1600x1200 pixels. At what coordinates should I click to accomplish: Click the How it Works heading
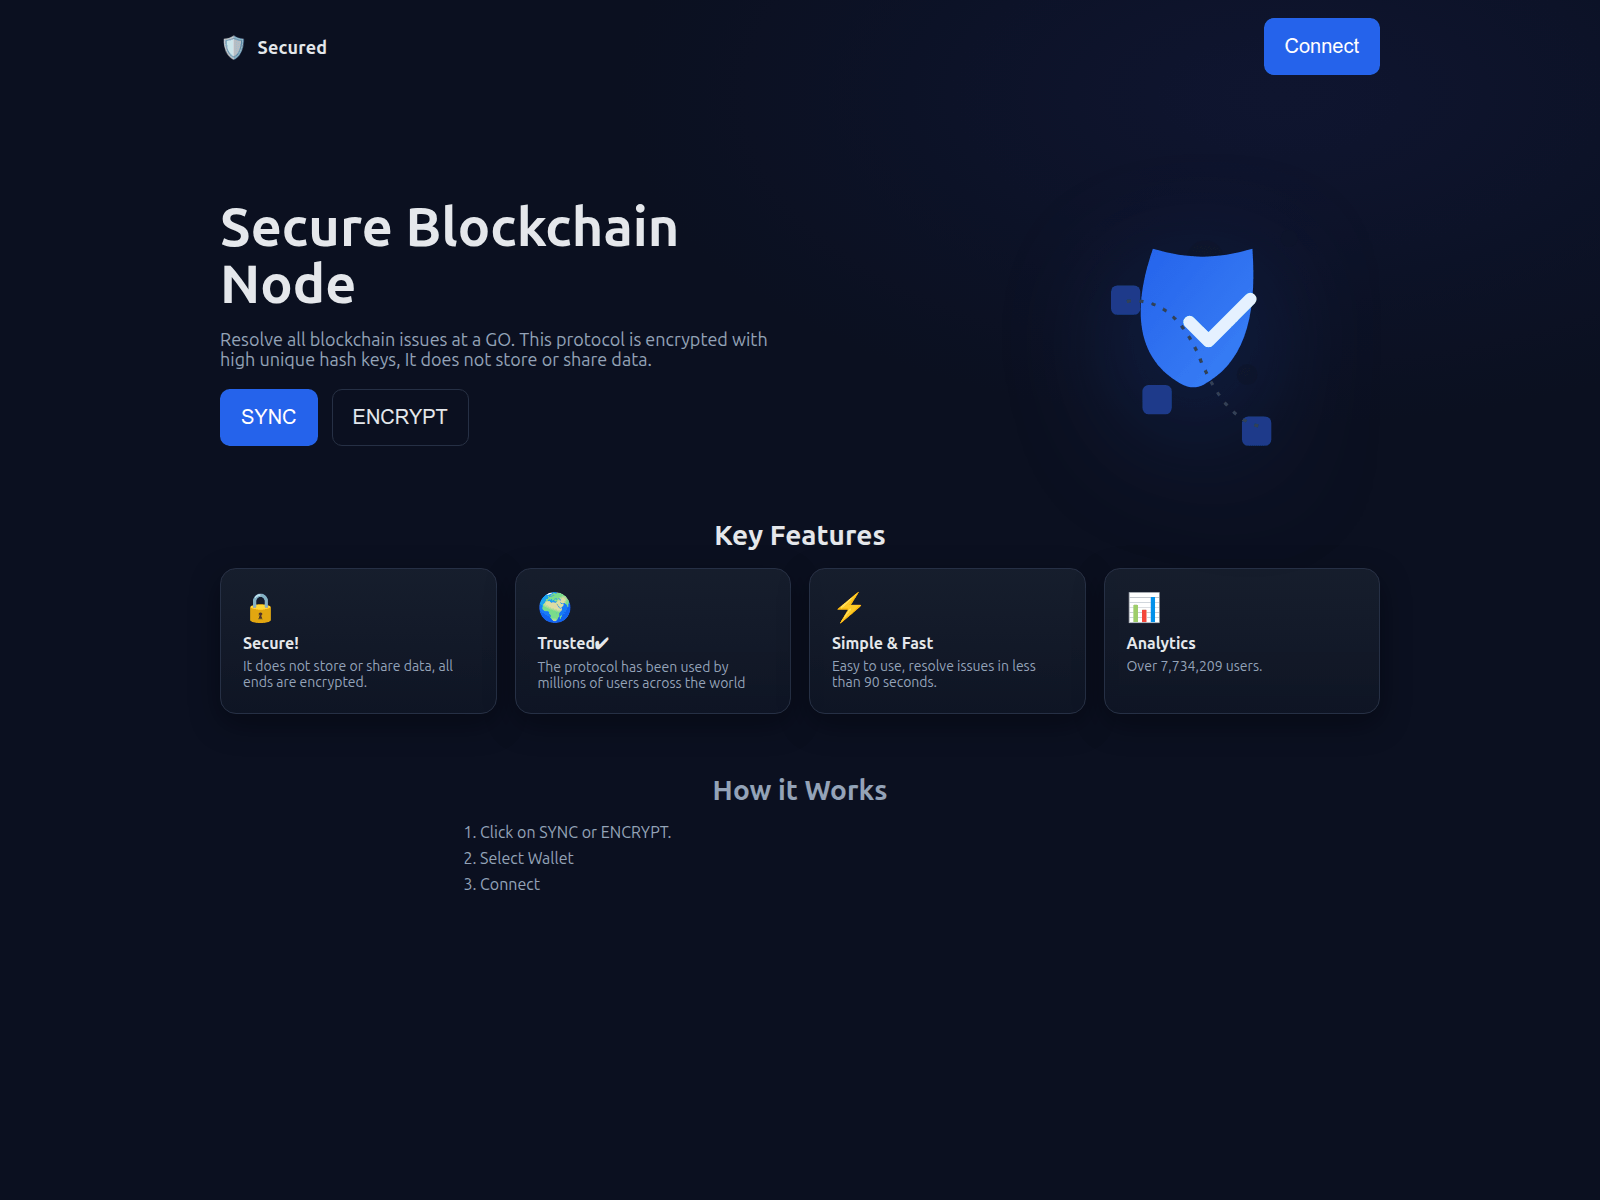pyautogui.click(x=800, y=791)
